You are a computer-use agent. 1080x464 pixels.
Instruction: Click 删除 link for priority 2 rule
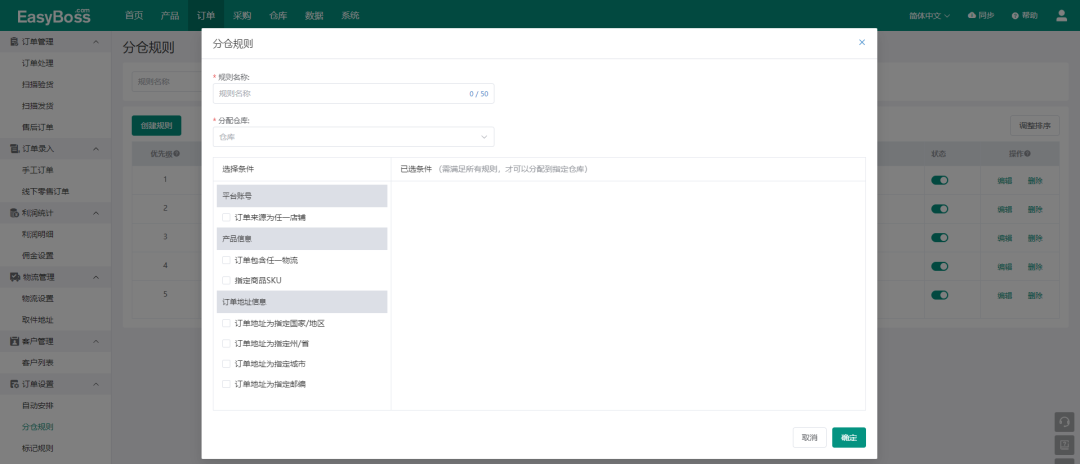pyautogui.click(x=1035, y=209)
